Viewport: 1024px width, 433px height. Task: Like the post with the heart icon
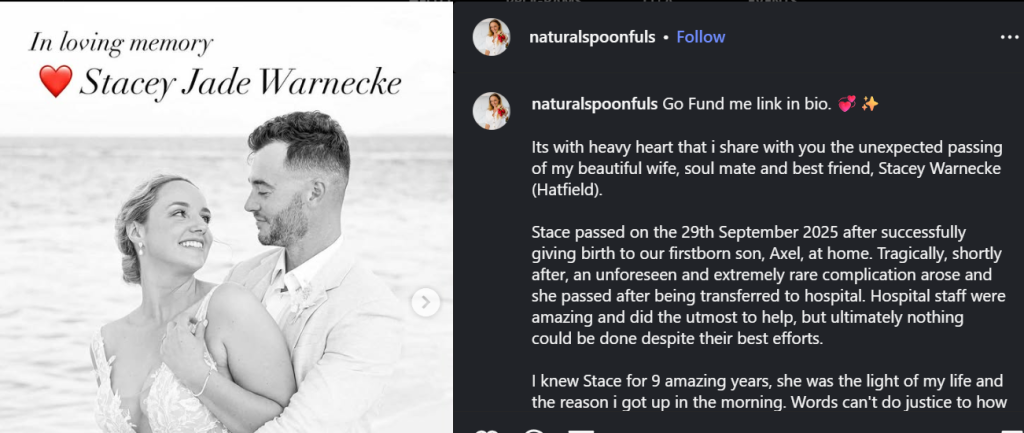(x=488, y=431)
